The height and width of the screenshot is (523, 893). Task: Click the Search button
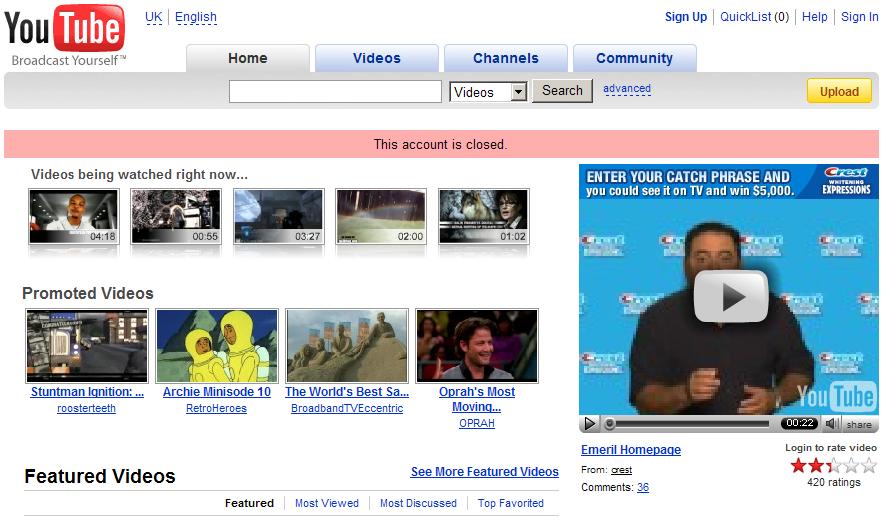562,91
